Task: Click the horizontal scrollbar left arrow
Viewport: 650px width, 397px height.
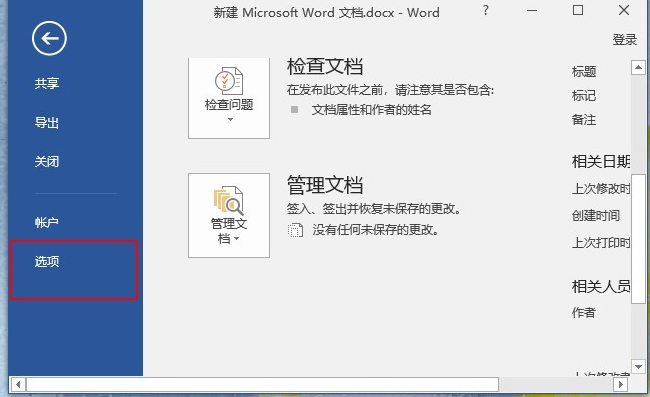Action: [x=18, y=385]
